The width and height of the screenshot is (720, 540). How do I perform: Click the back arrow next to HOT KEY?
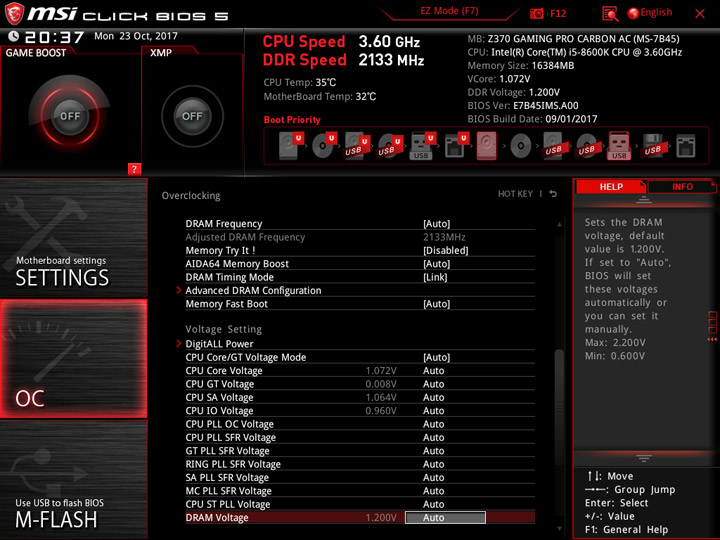553,194
